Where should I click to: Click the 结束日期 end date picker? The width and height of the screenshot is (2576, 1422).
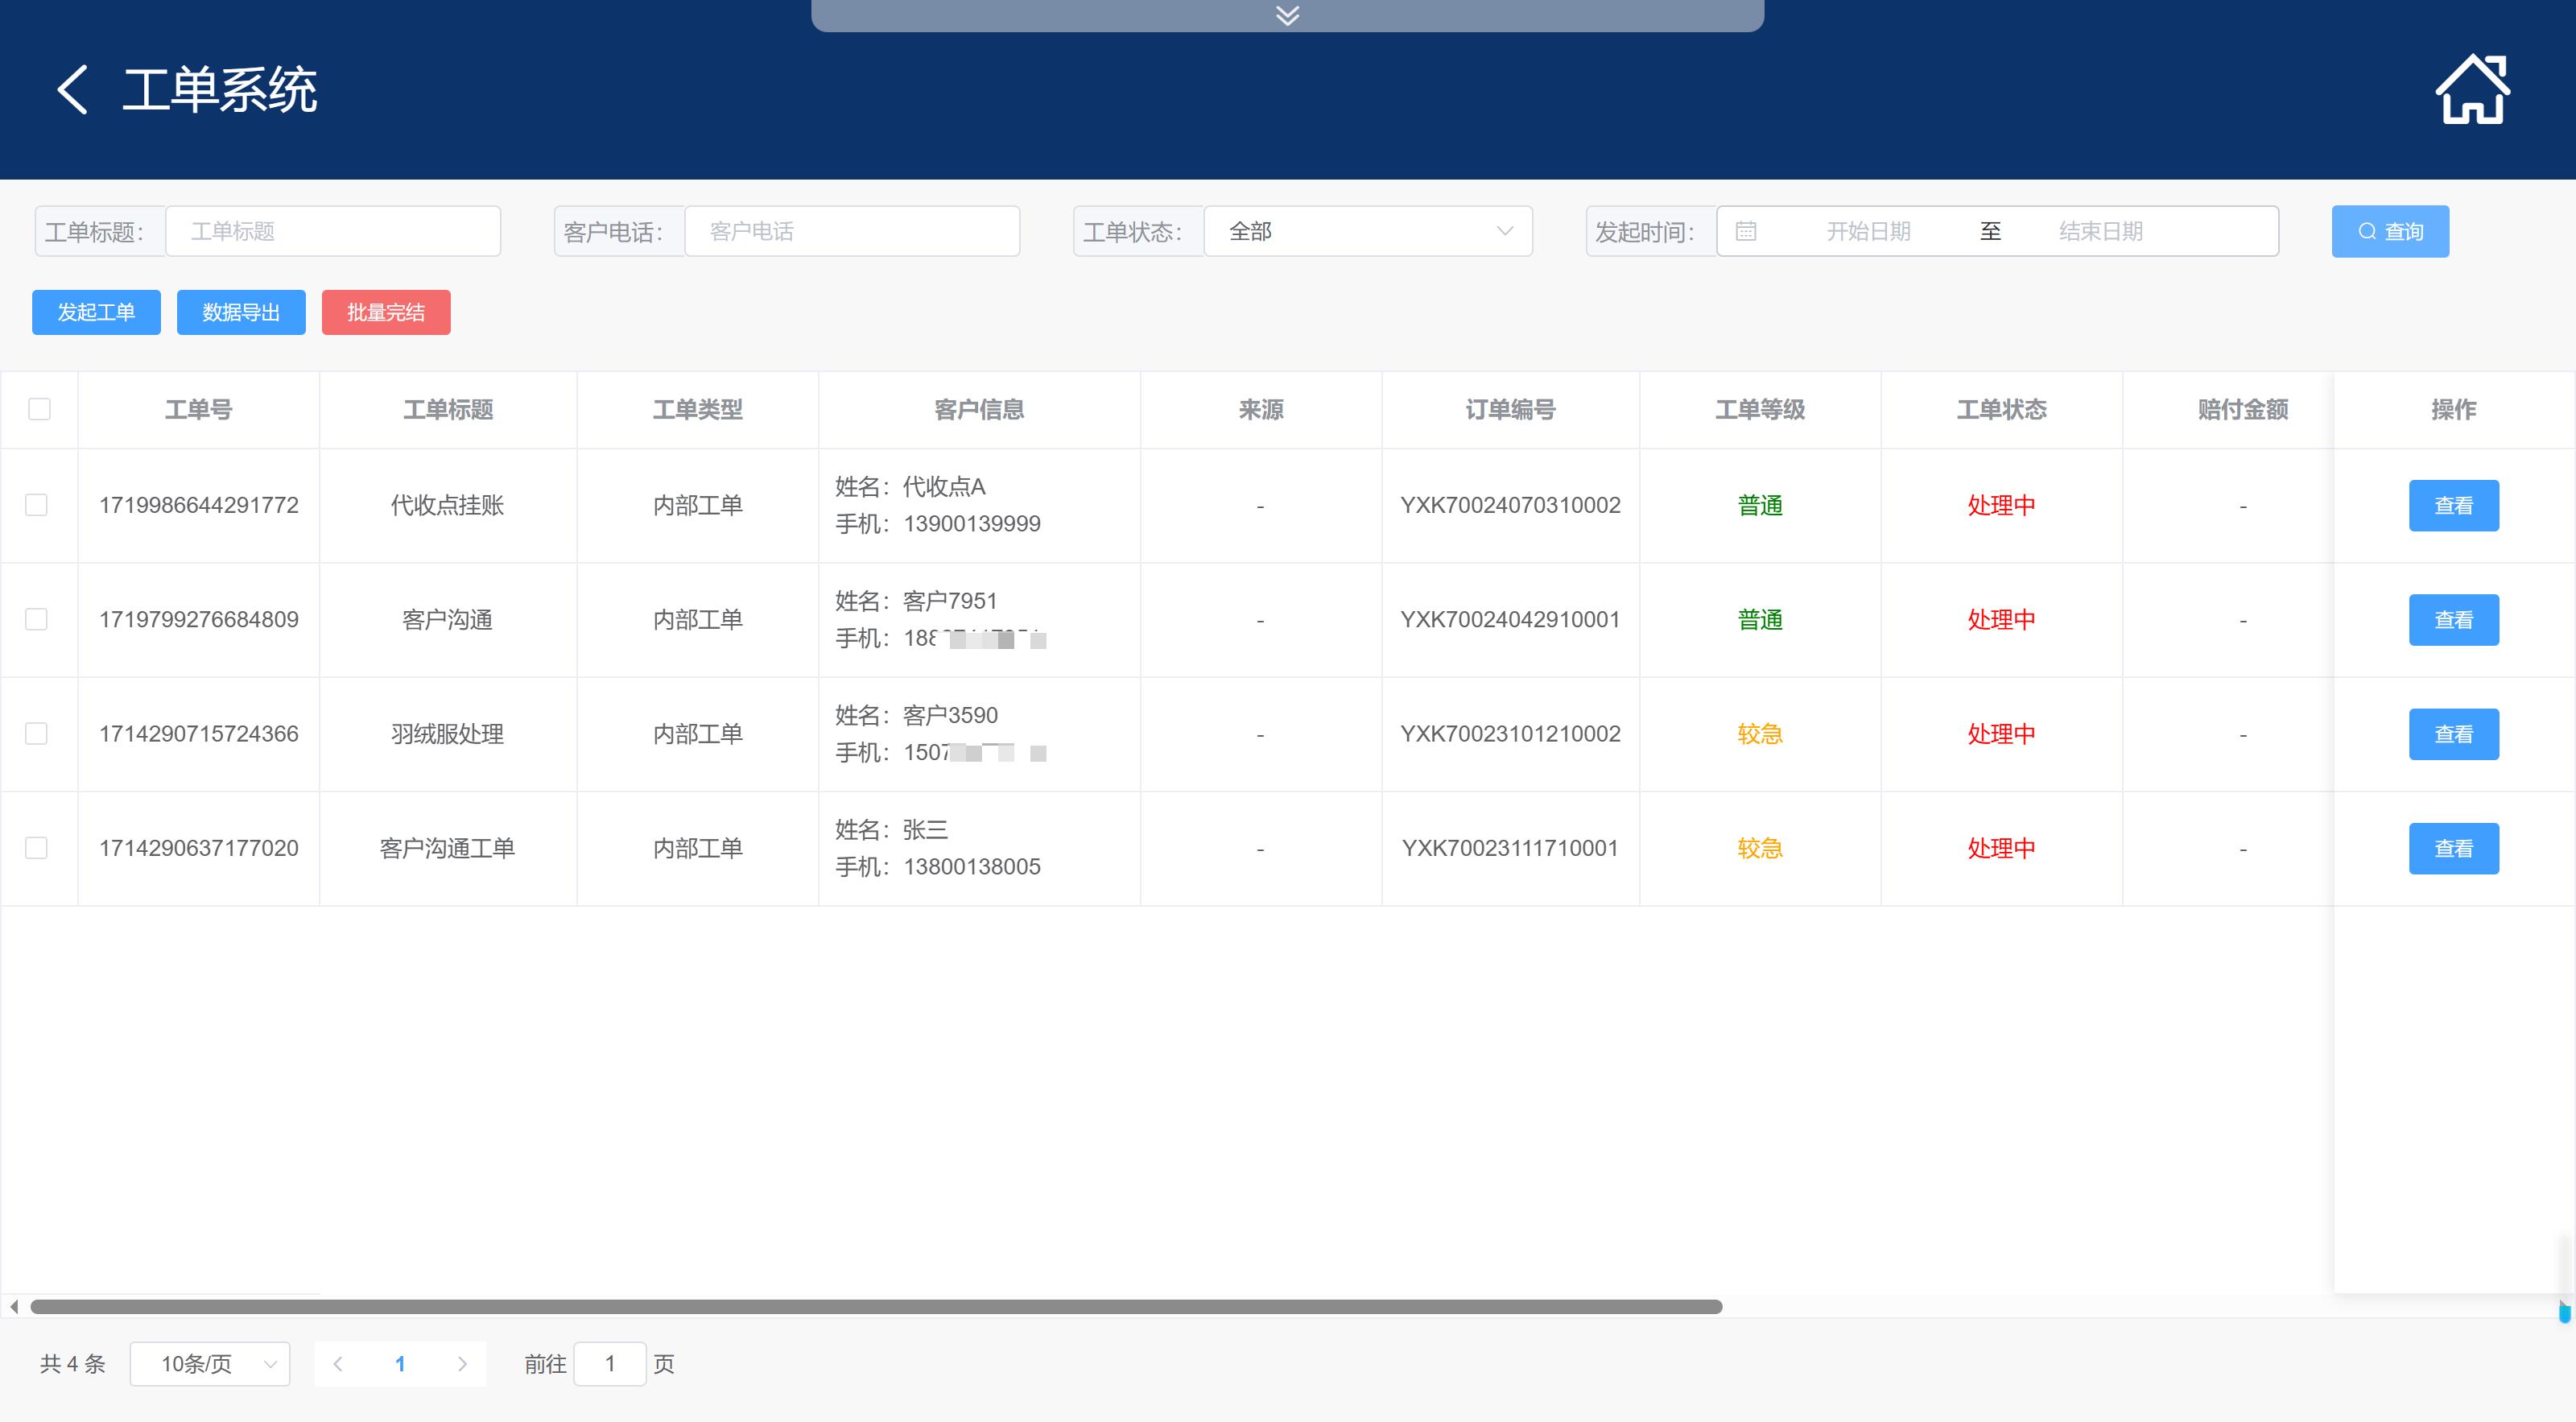coord(2100,231)
